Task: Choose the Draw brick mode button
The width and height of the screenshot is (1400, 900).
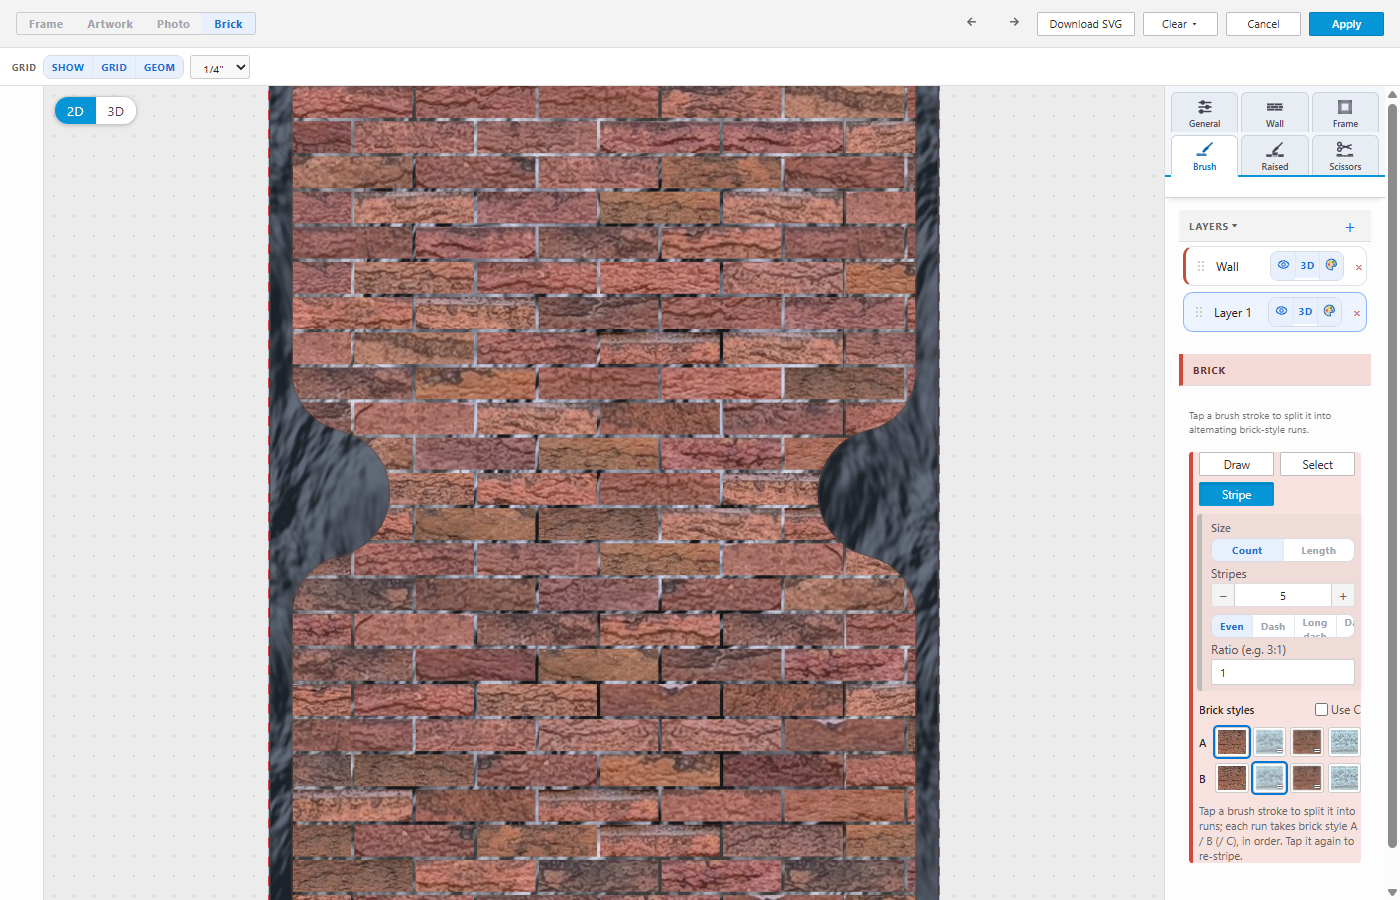Action: click(1237, 464)
